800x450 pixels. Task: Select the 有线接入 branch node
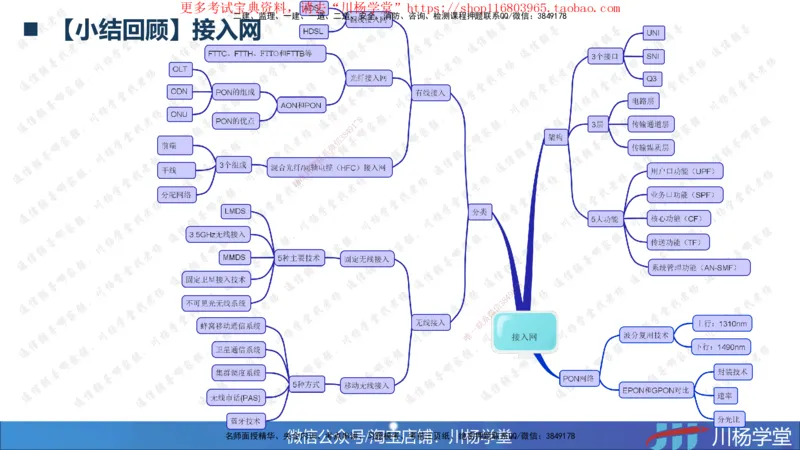click(432, 93)
